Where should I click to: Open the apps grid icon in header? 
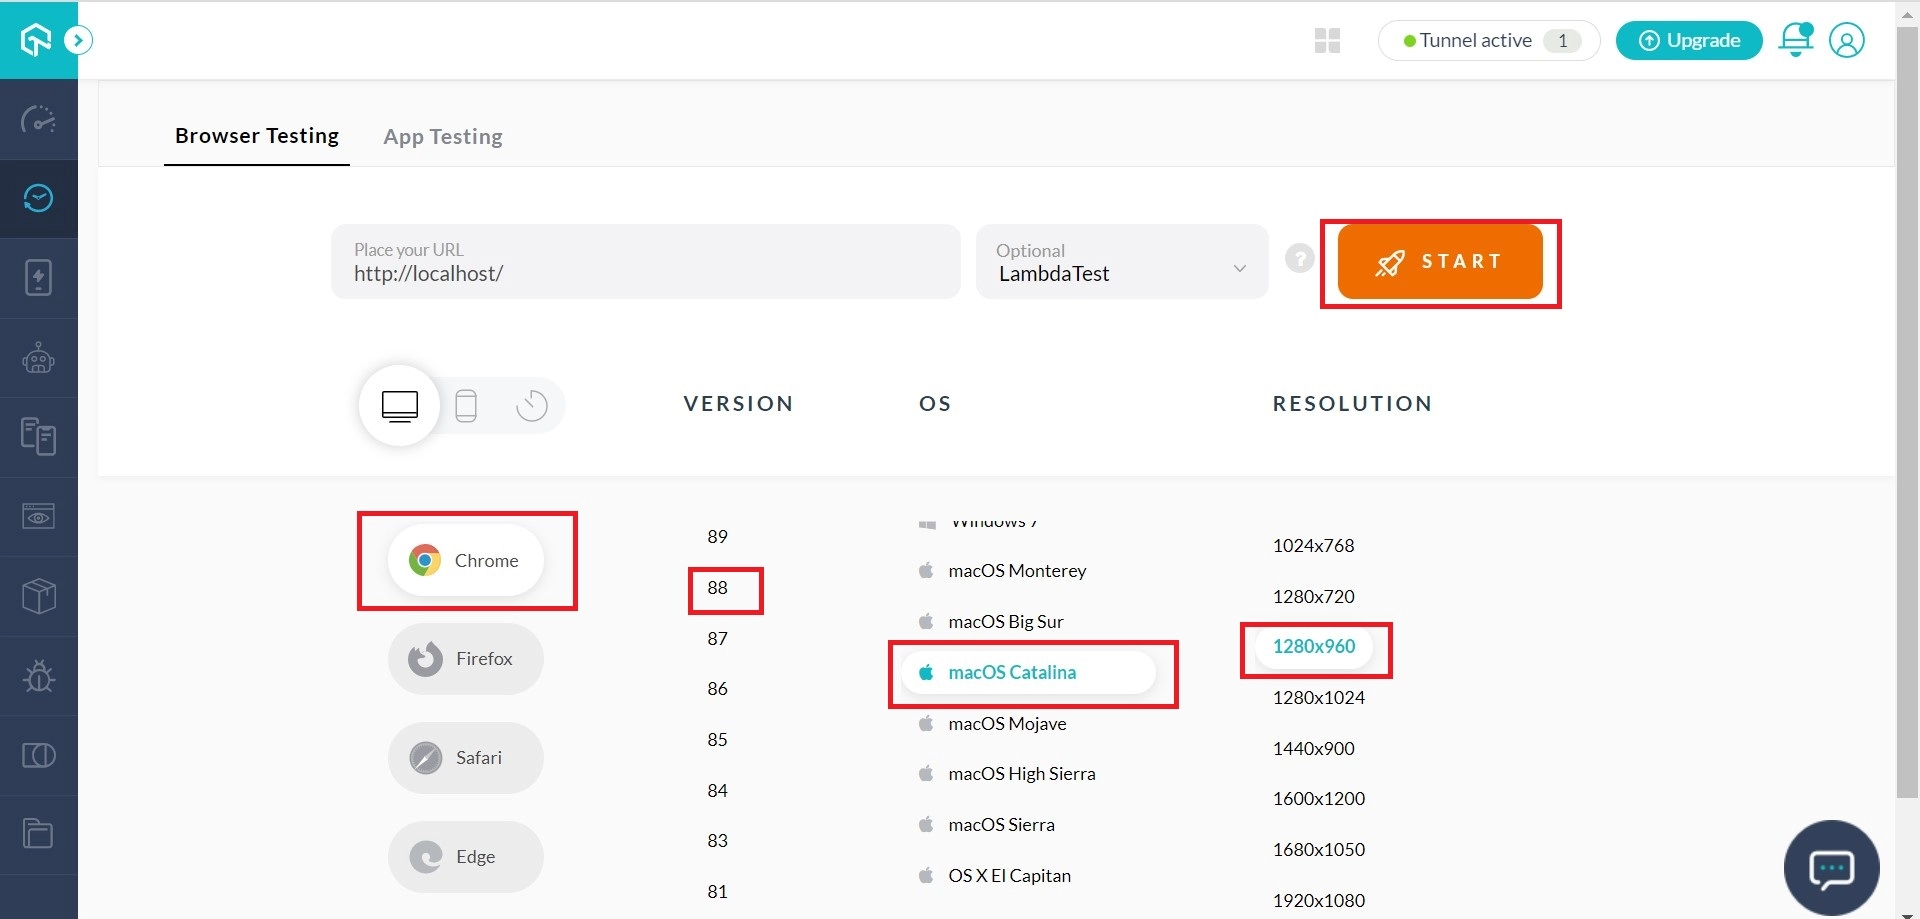1327,40
